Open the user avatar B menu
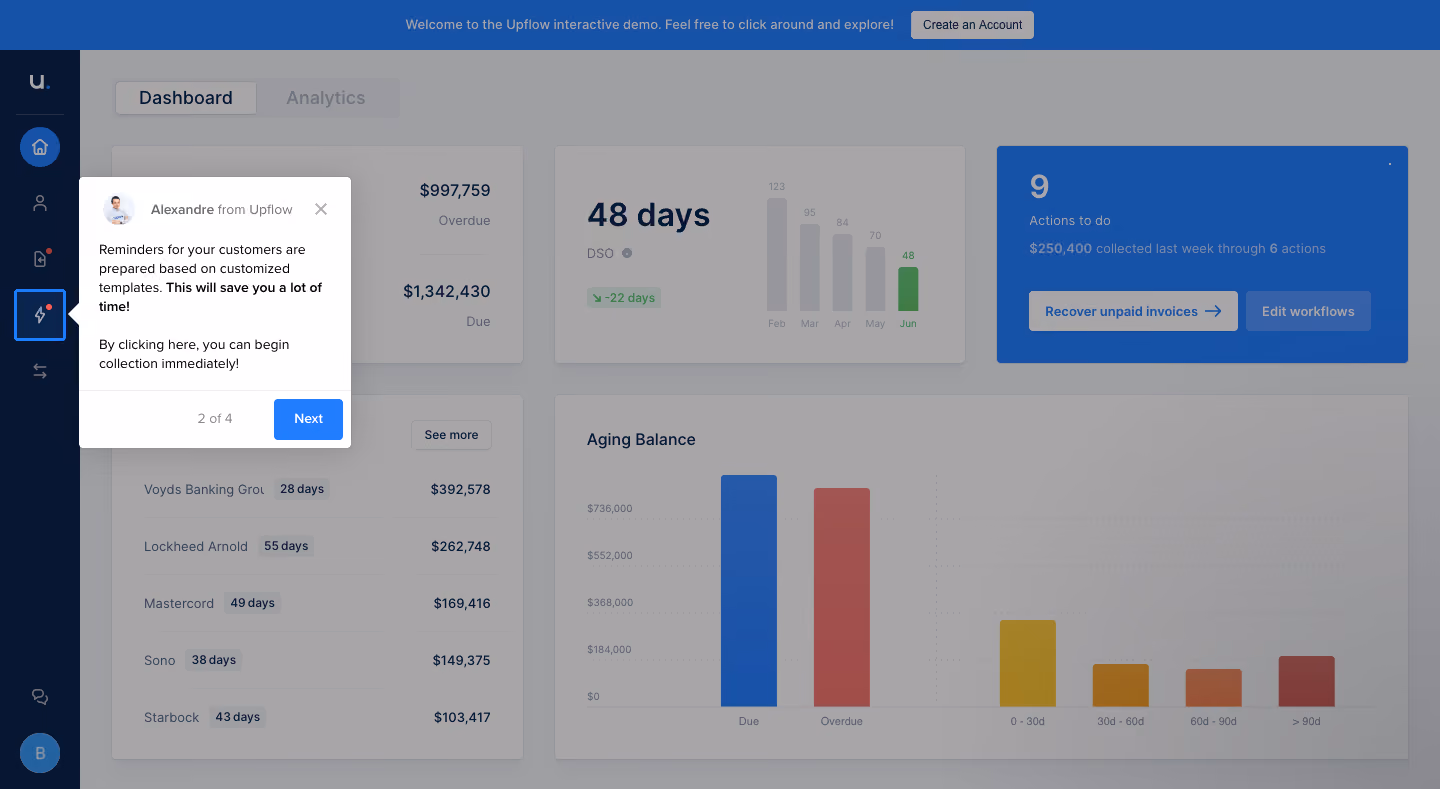Viewport: 1440px width, 789px height. pyautogui.click(x=40, y=753)
